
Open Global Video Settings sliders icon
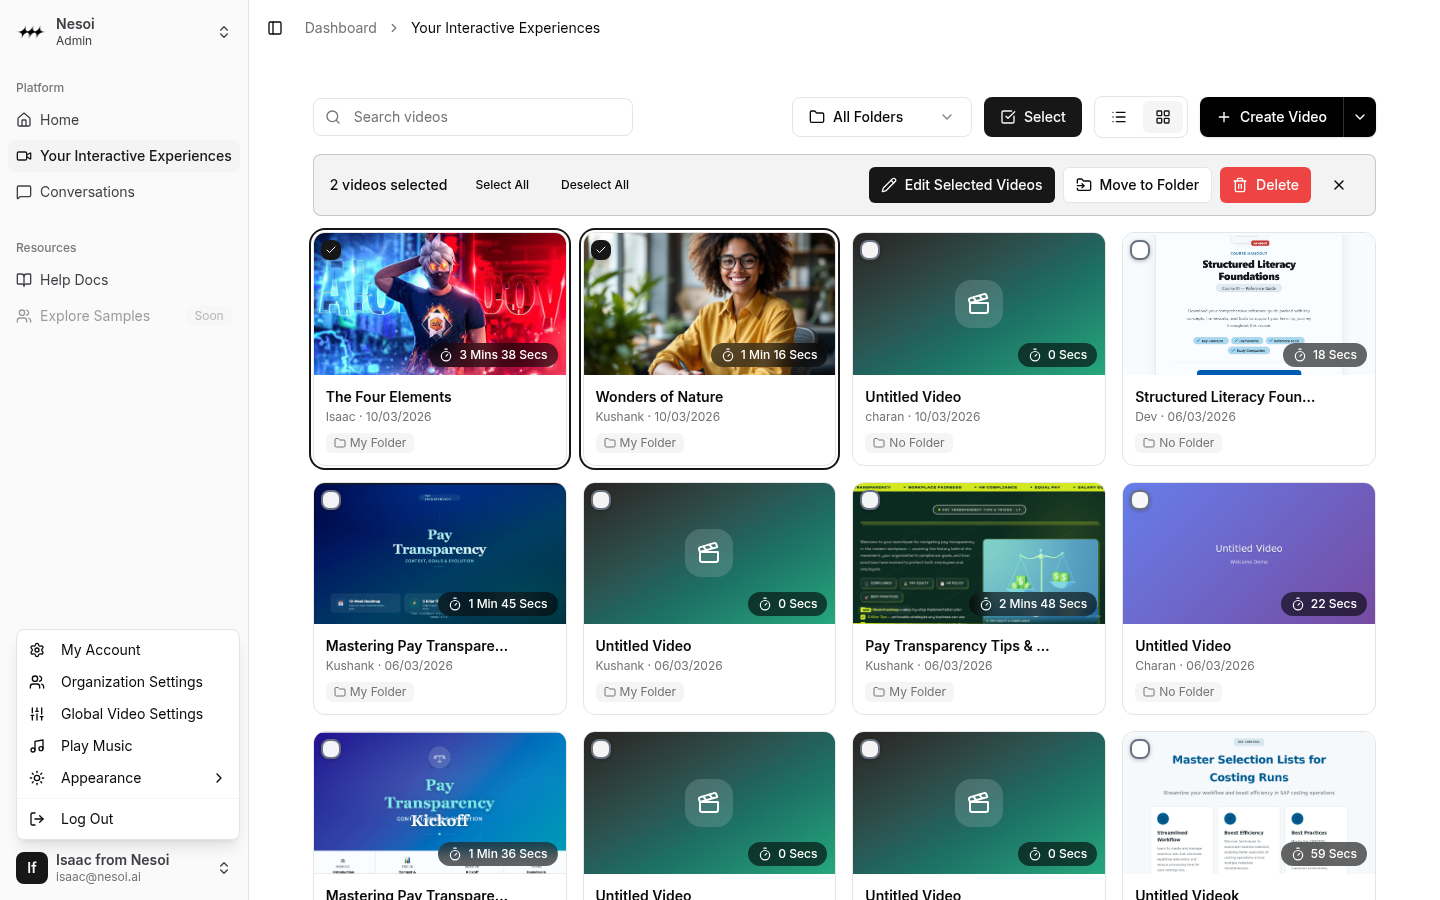click(x=37, y=714)
